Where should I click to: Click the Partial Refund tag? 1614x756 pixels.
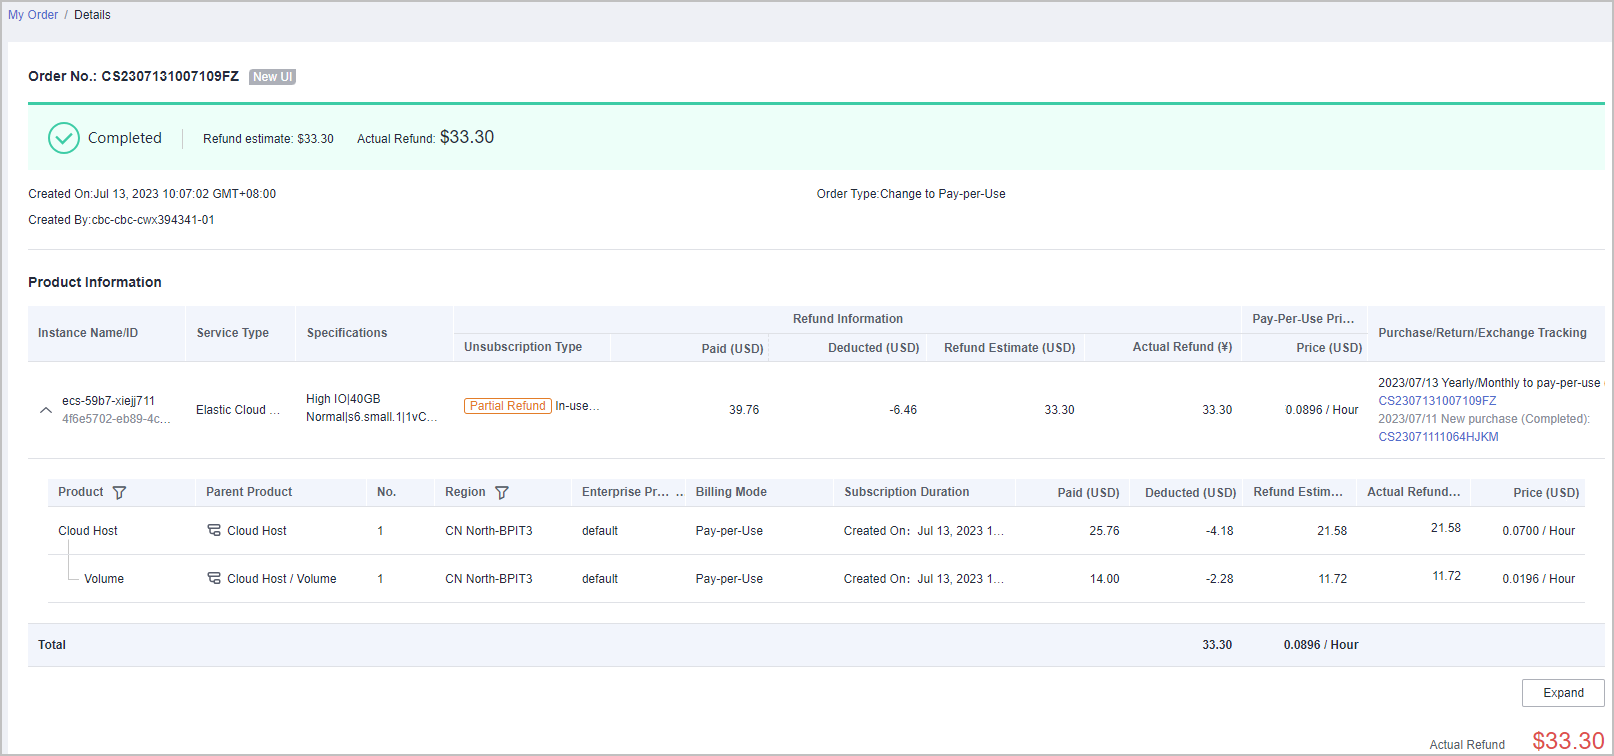click(x=507, y=406)
